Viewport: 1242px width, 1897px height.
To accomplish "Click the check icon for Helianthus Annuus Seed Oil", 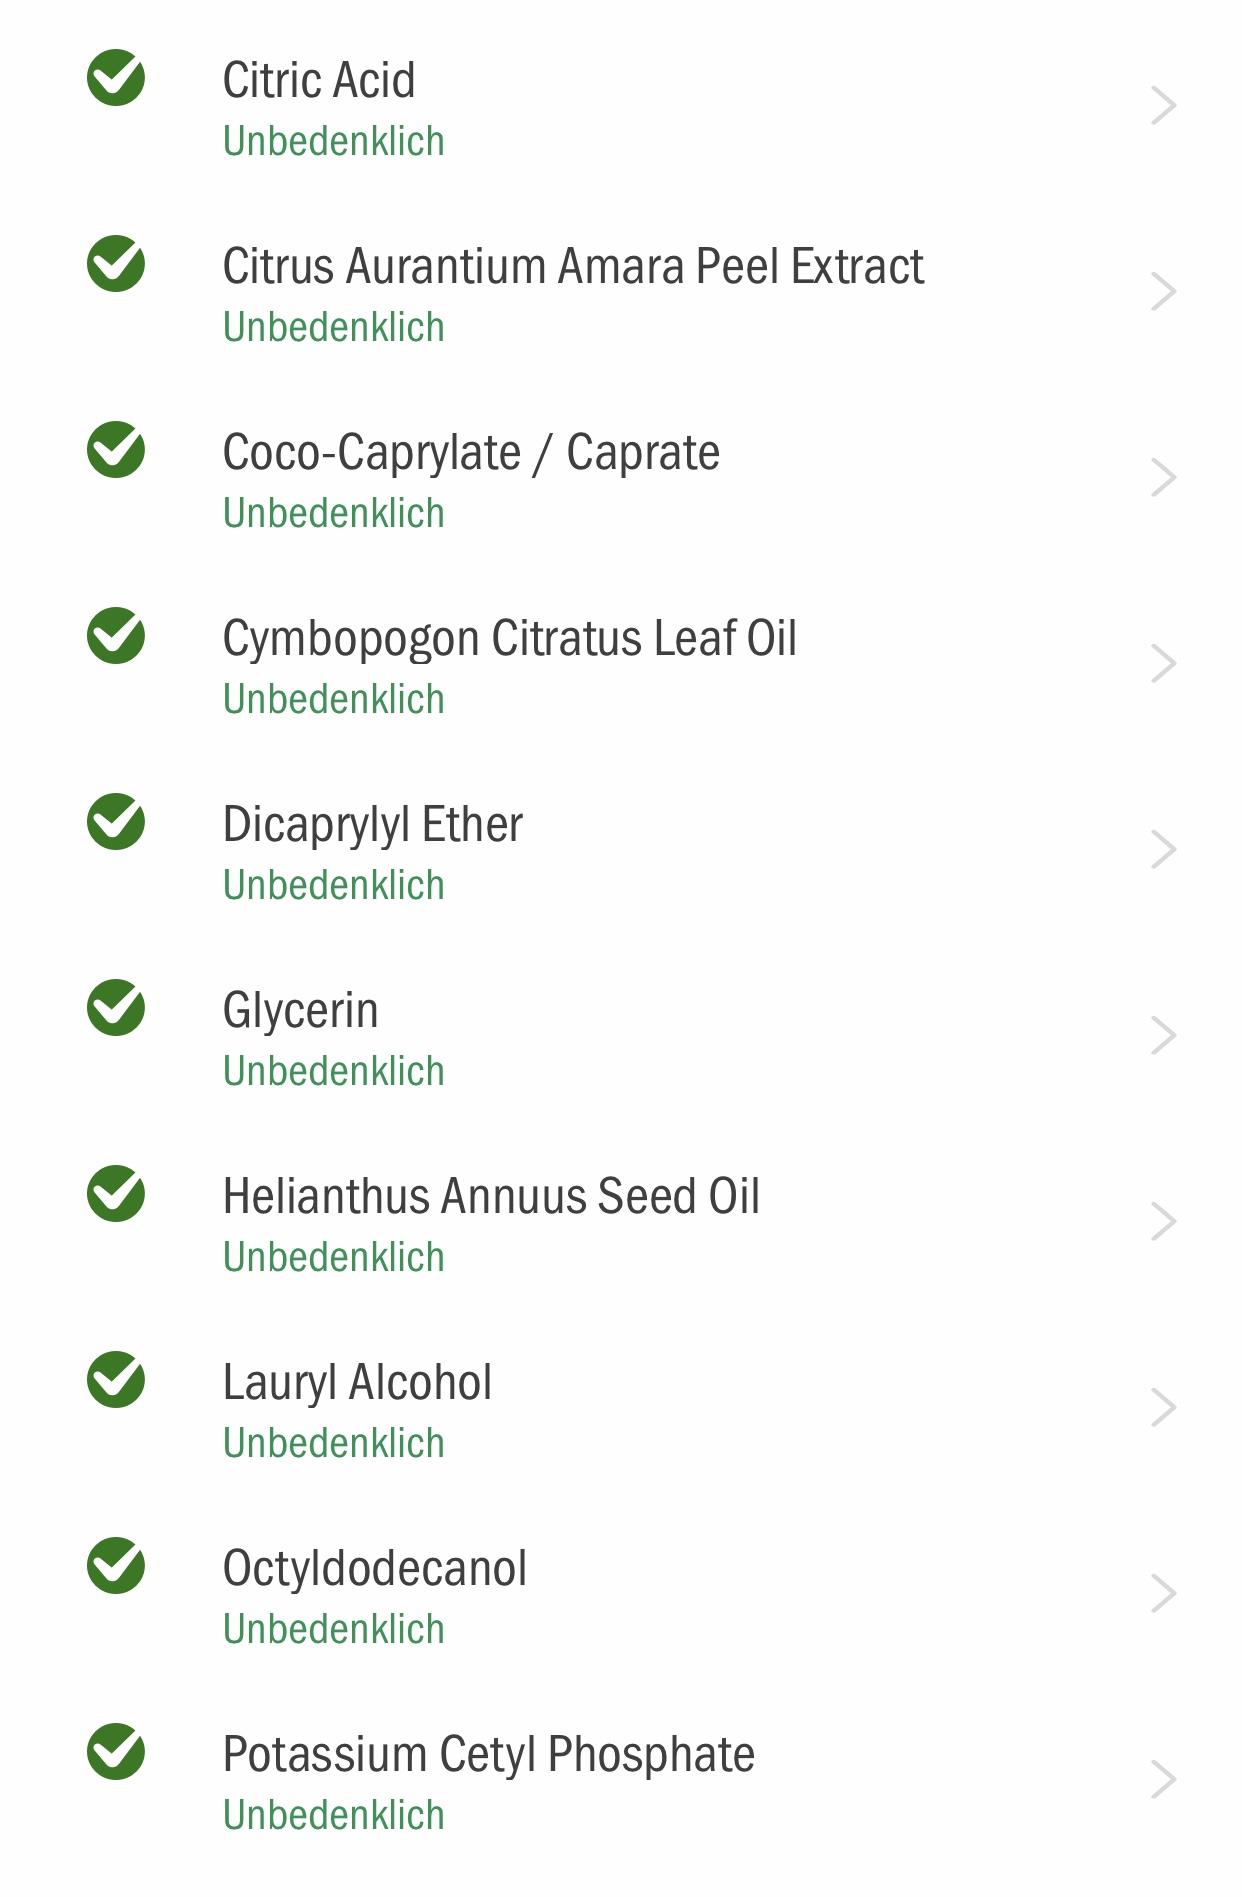I will [x=116, y=1194].
